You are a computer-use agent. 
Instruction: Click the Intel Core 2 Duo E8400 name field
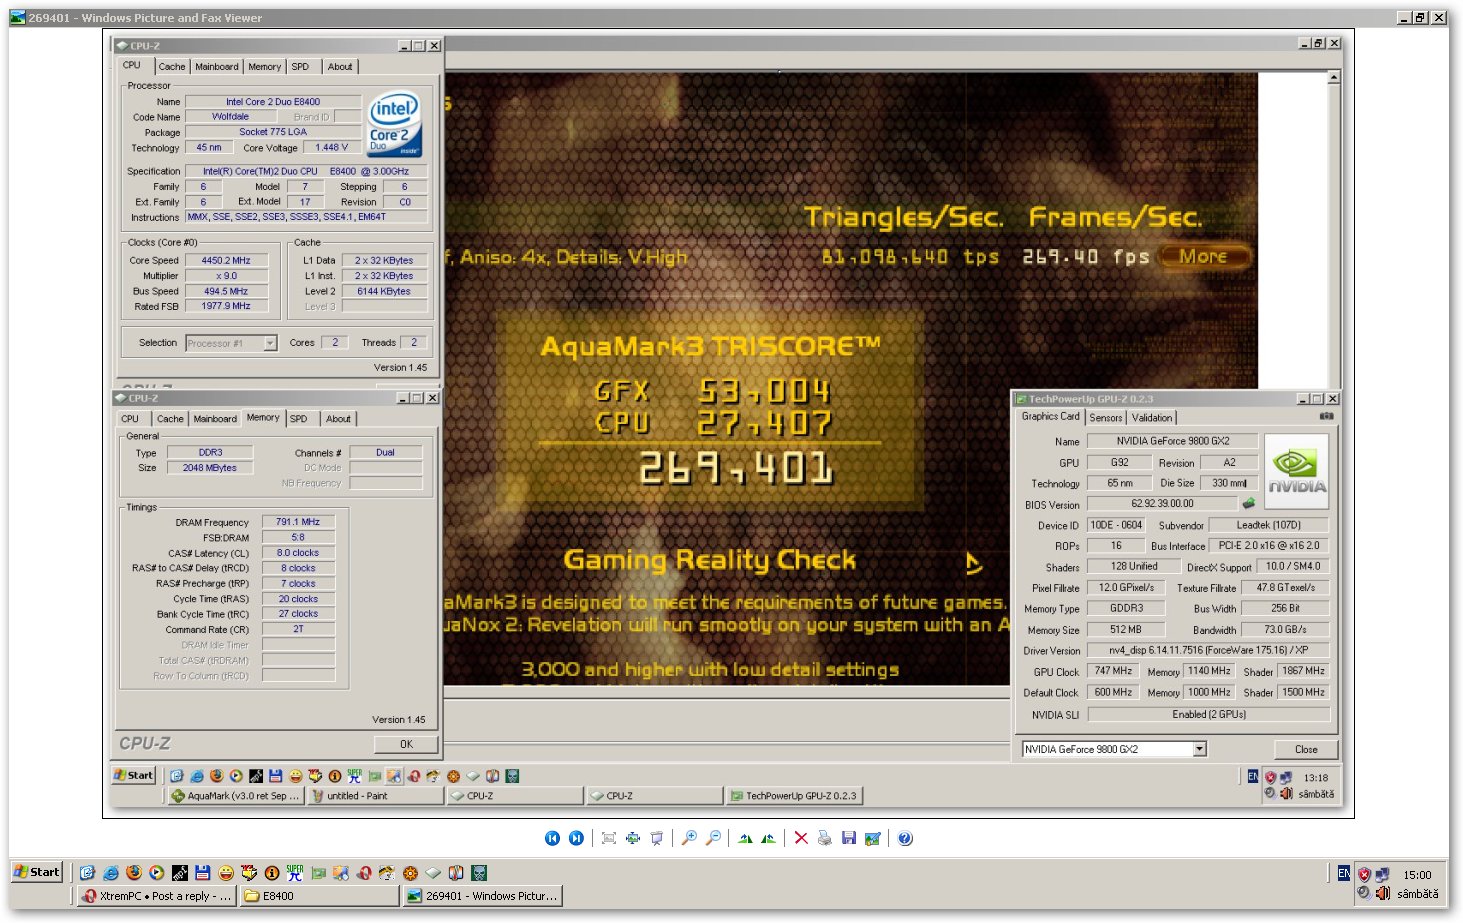(273, 102)
